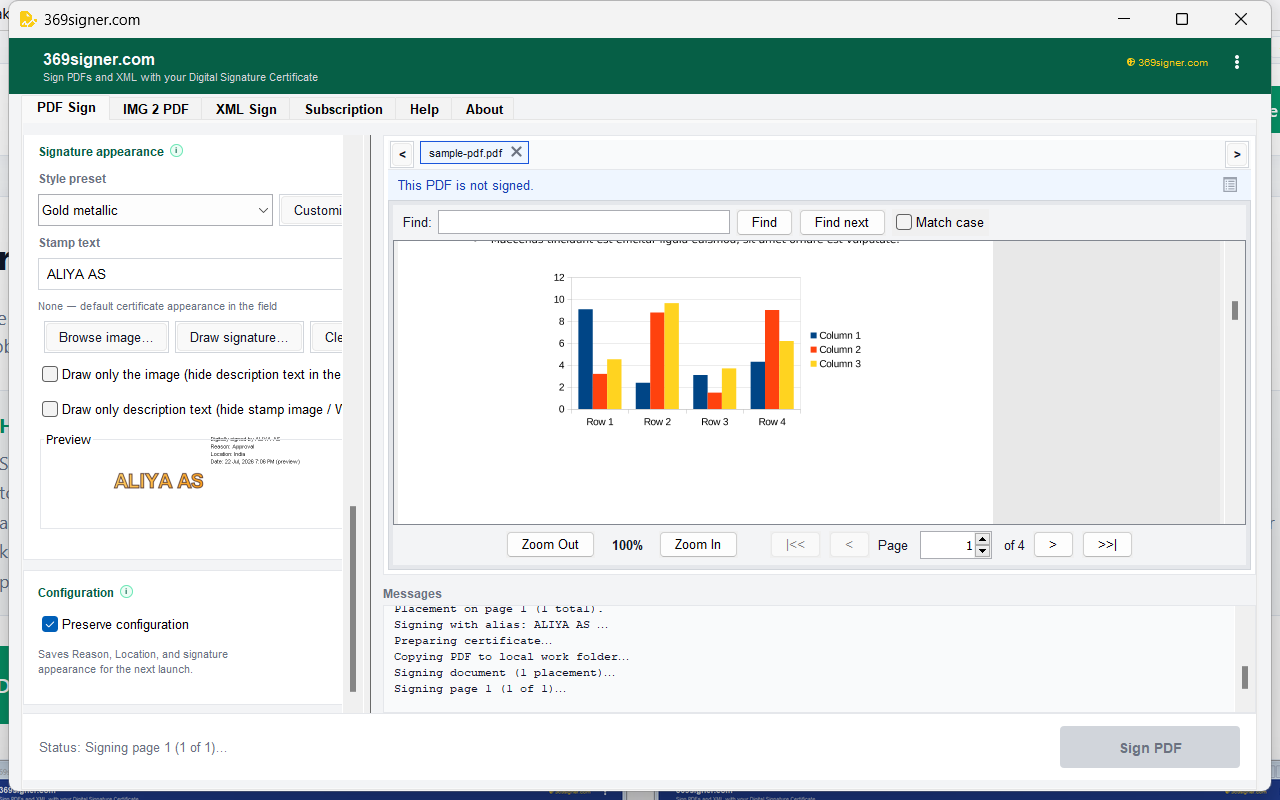Click Draw signature button

(239, 337)
